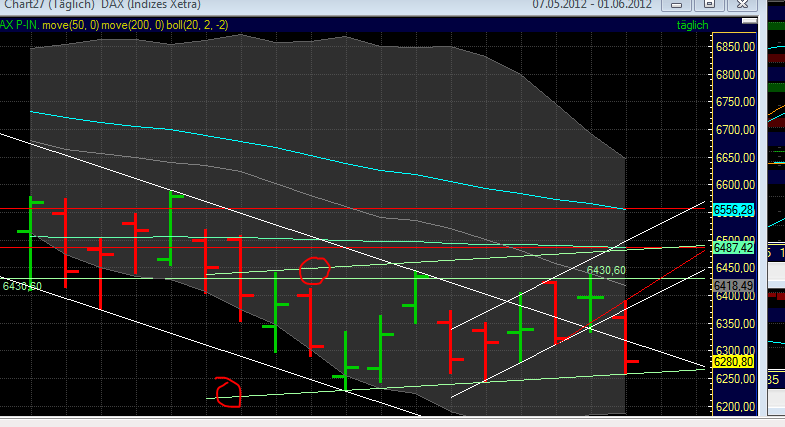
Task: Click the 6850,00 price axis label
Action: click(x=735, y=47)
